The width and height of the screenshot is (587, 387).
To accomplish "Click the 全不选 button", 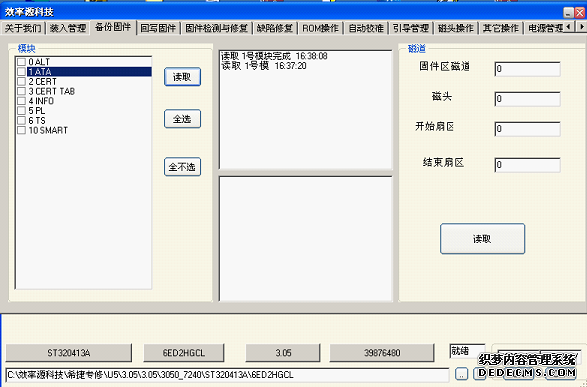I will coord(182,167).
